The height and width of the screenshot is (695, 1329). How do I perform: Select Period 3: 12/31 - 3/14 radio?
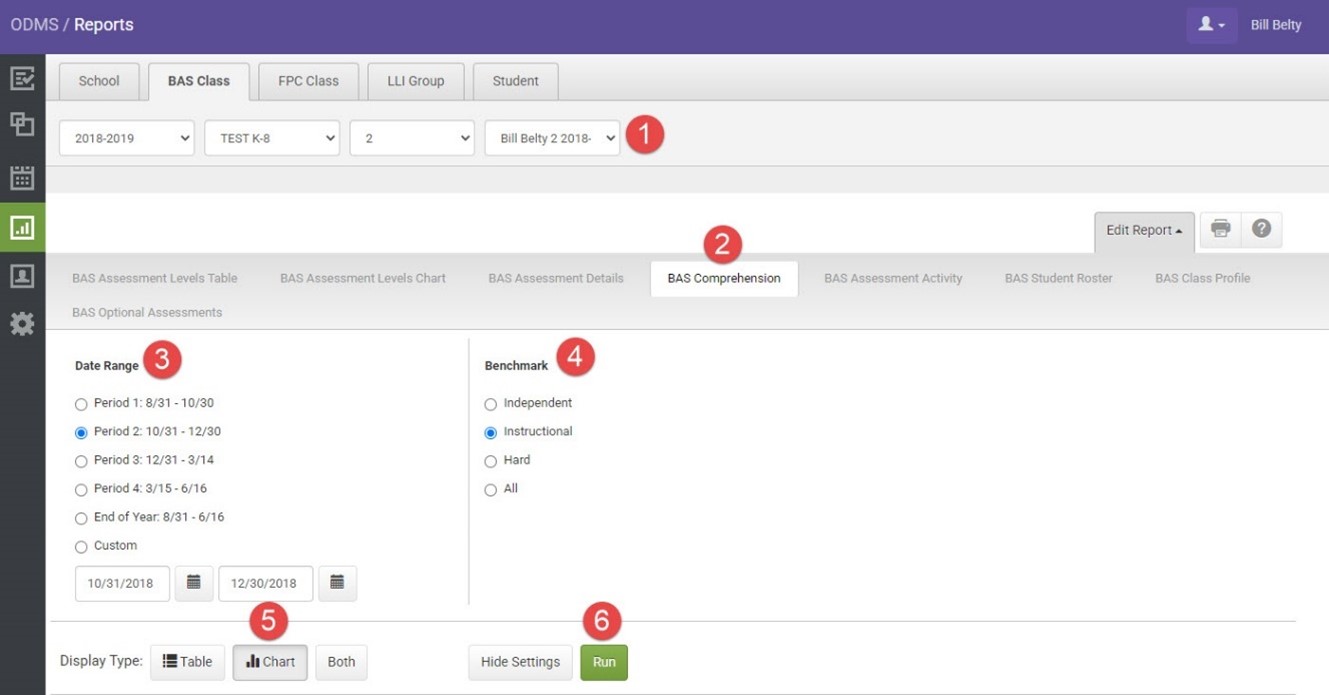pyautogui.click(x=82, y=461)
